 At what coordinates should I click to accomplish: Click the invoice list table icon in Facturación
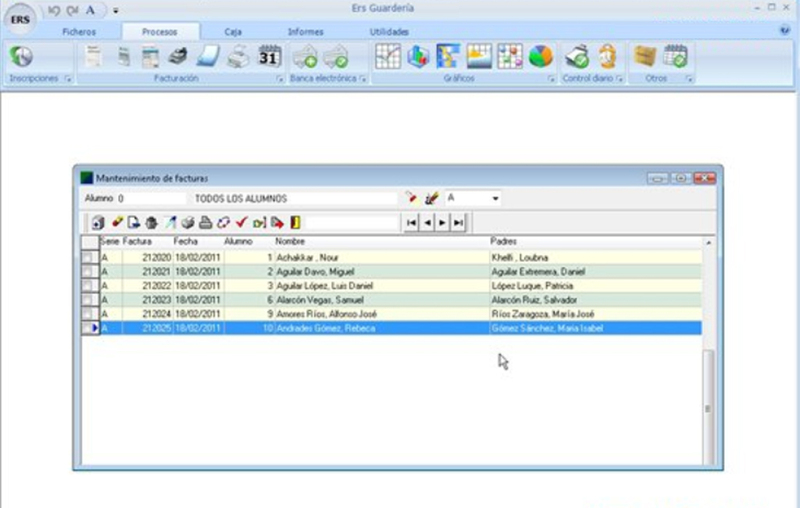151,56
